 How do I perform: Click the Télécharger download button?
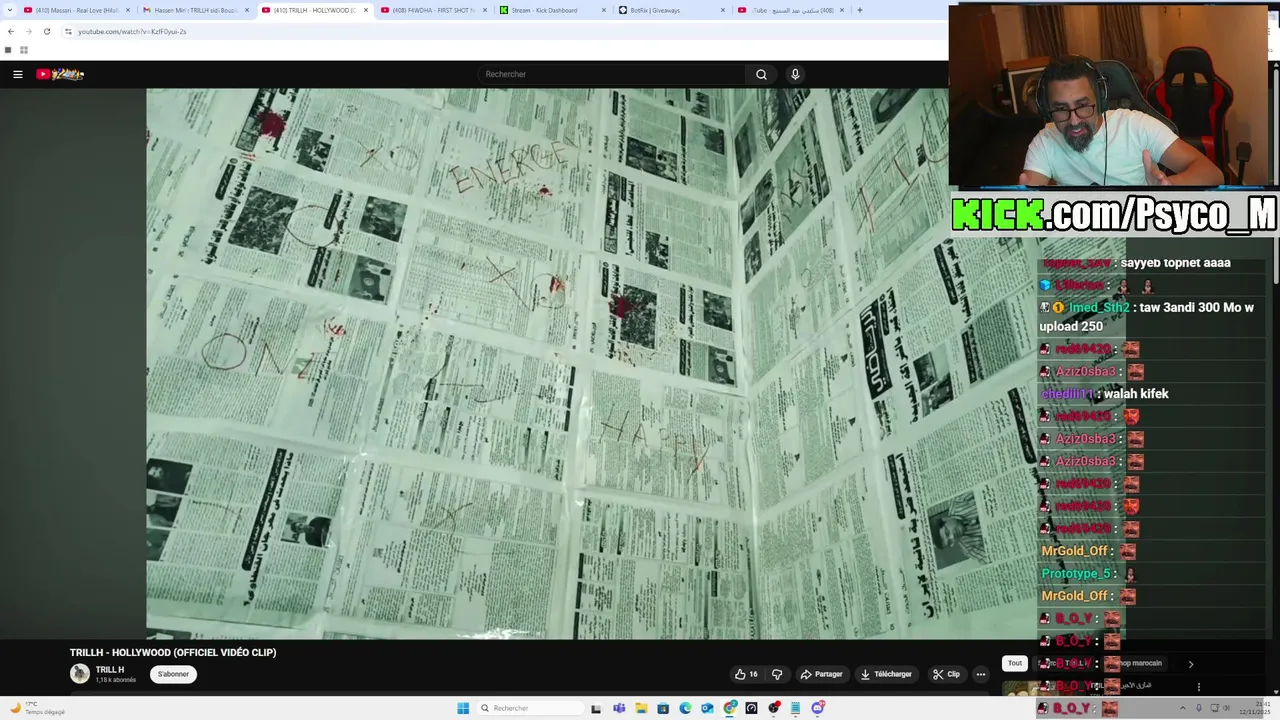[x=886, y=674]
